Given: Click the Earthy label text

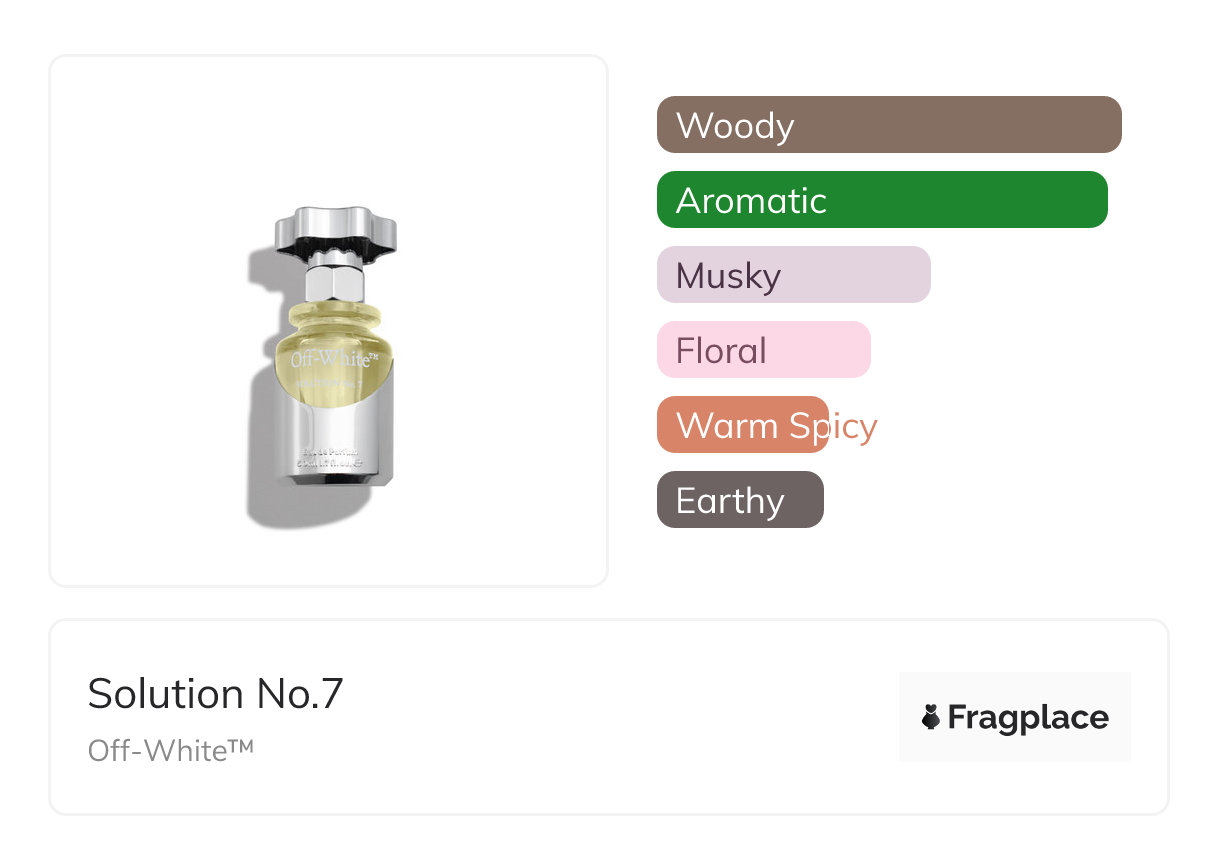Looking at the screenshot, I should point(730,500).
